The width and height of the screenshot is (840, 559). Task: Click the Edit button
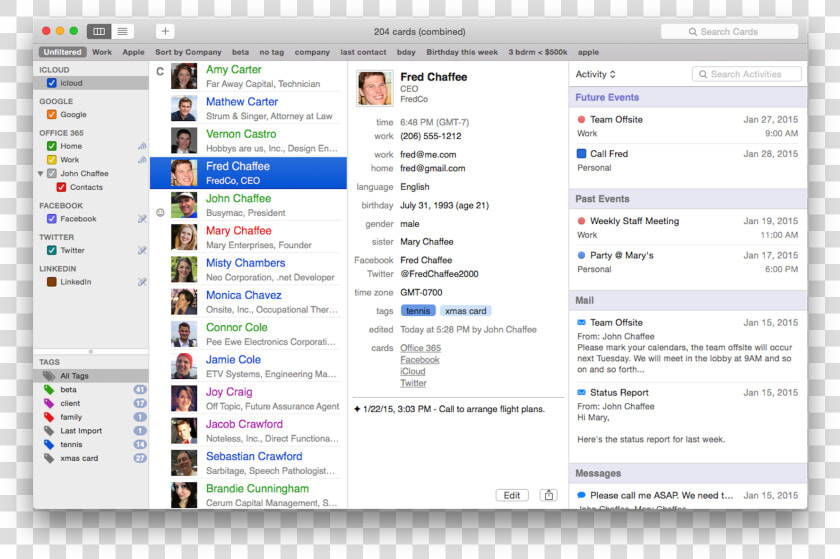(512, 495)
